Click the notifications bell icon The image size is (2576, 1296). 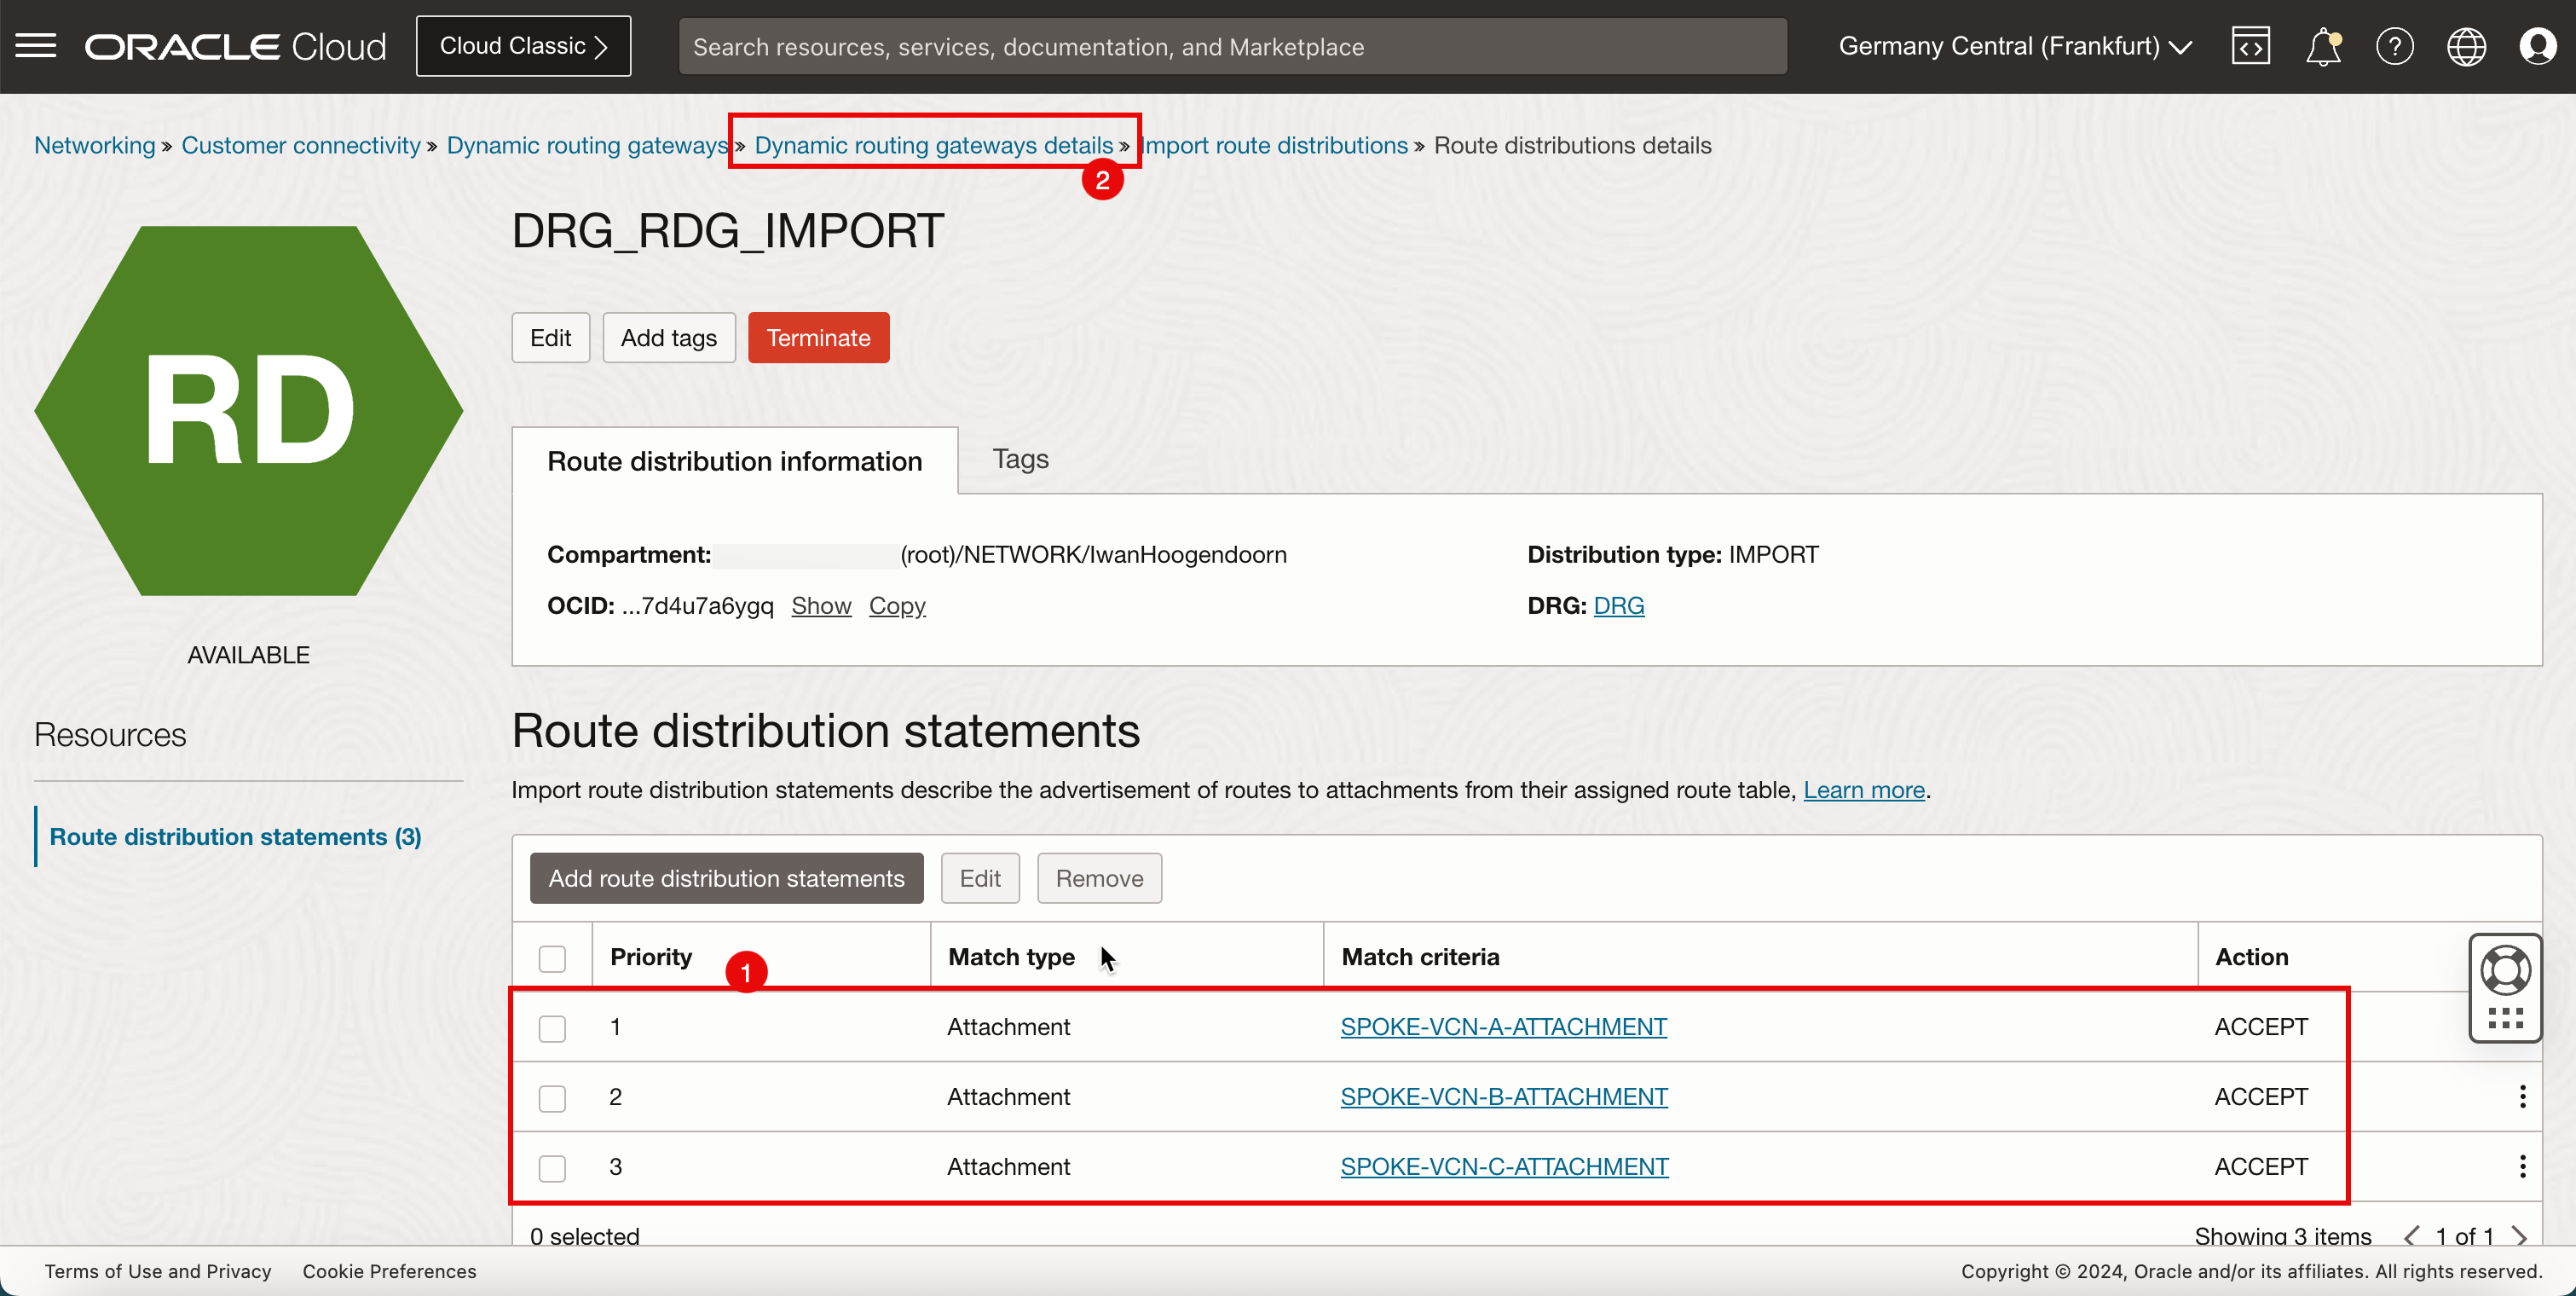pos(2325,46)
